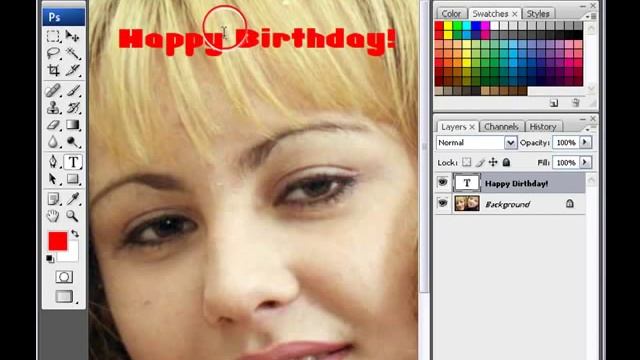Minimize the Swatches panel group
This screenshot has width=640, height=360.
[582, 6]
